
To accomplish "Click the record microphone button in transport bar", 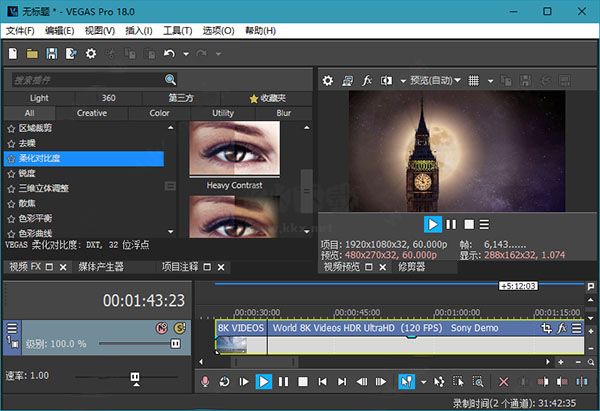I will [x=204, y=381].
